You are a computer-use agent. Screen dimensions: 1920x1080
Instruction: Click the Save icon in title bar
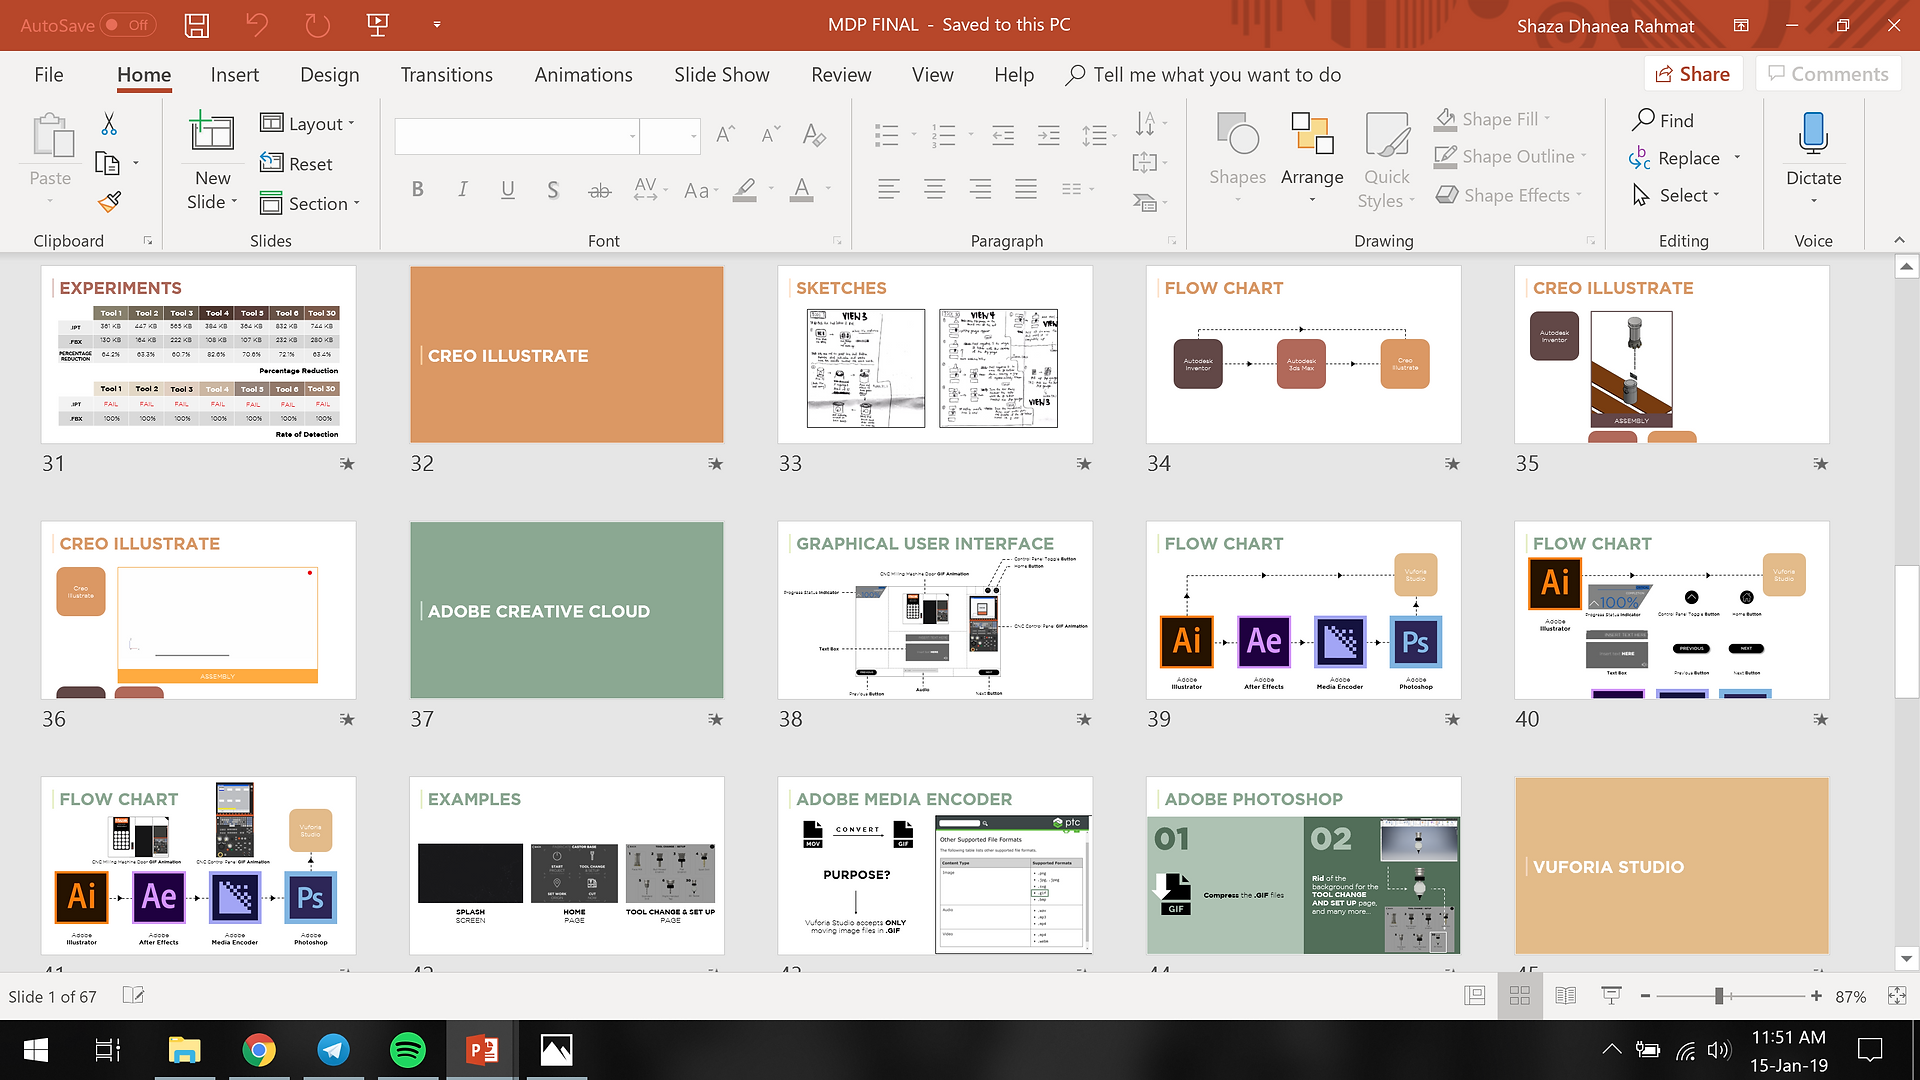197,25
